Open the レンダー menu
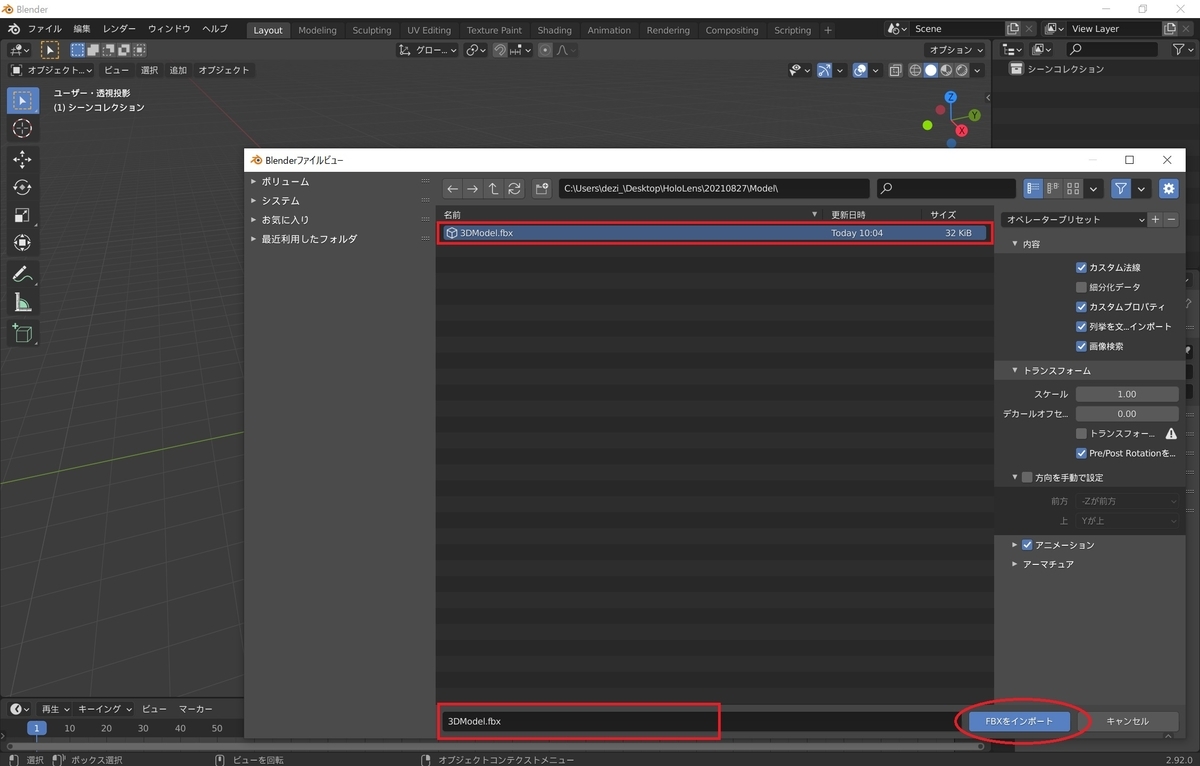This screenshot has width=1200, height=766. pyautogui.click(x=119, y=29)
